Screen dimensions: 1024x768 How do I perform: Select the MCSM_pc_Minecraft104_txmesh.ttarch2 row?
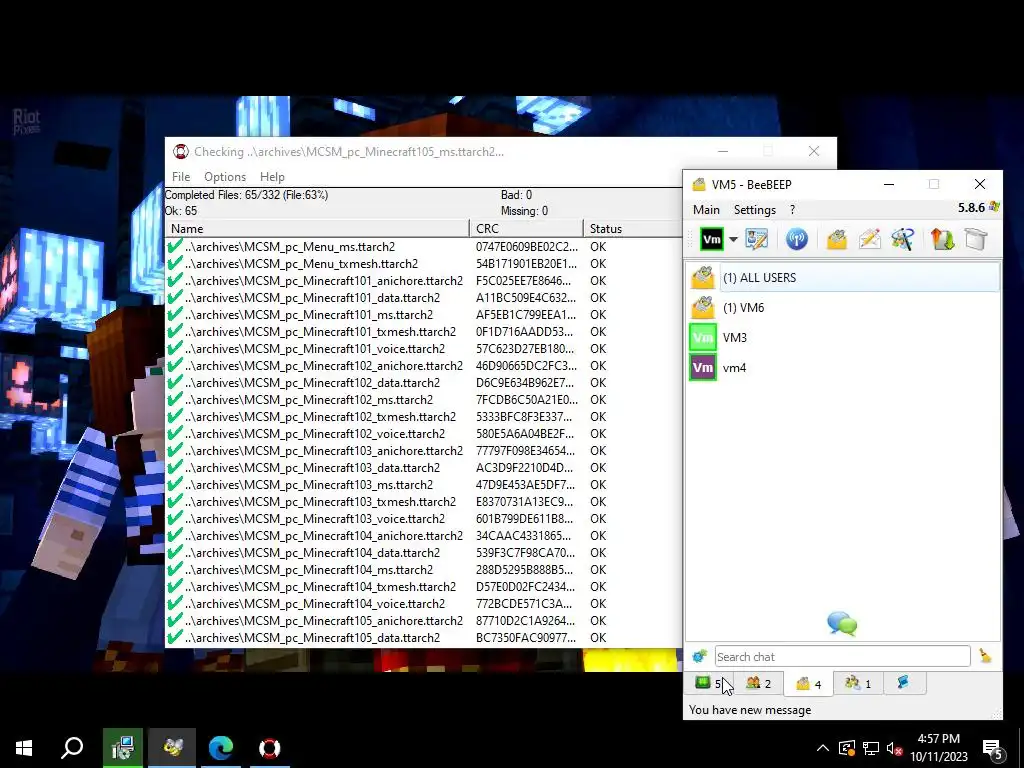click(423, 586)
